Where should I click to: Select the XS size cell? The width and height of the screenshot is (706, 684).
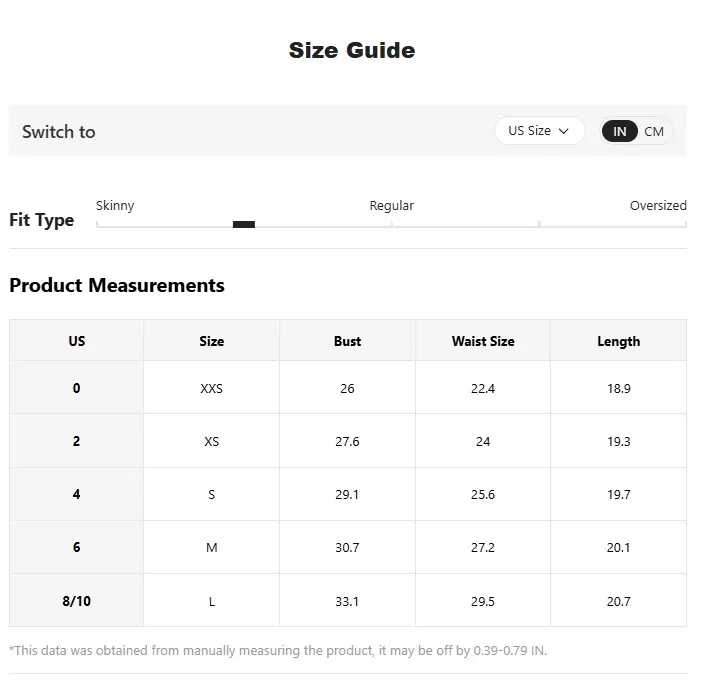pyautogui.click(x=212, y=441)
